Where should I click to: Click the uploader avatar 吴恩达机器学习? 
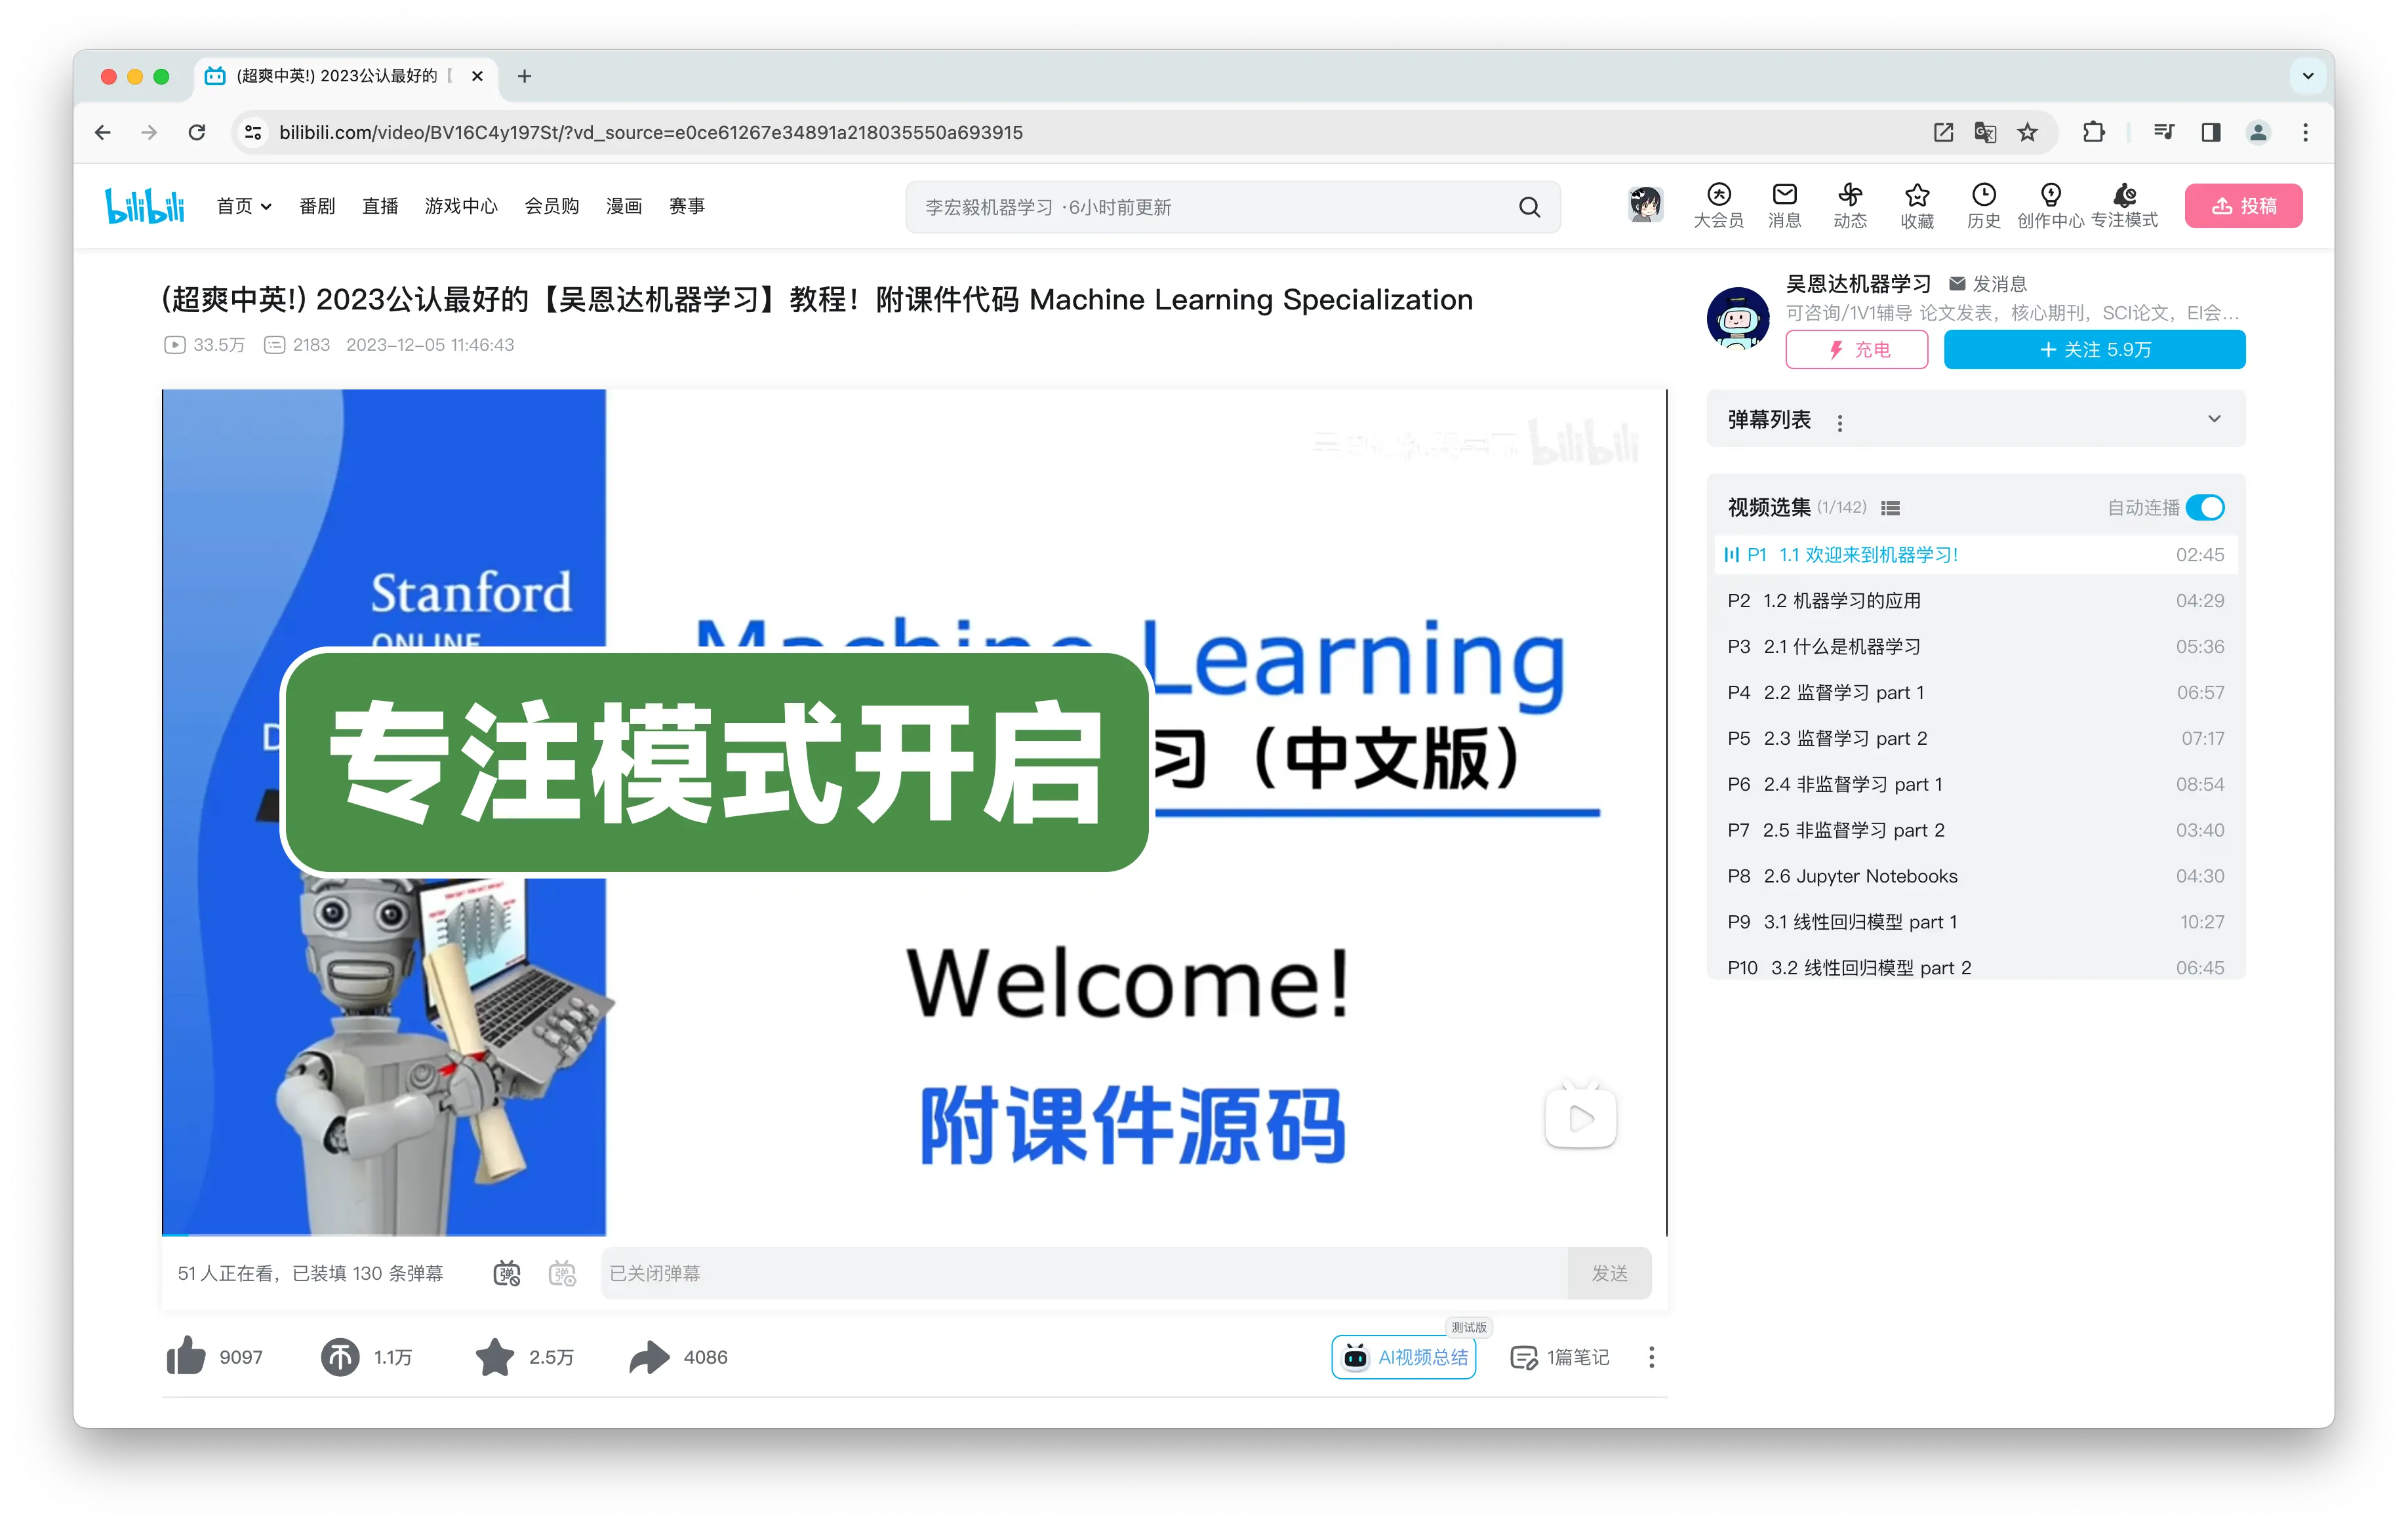click(x=1738, y=318)
